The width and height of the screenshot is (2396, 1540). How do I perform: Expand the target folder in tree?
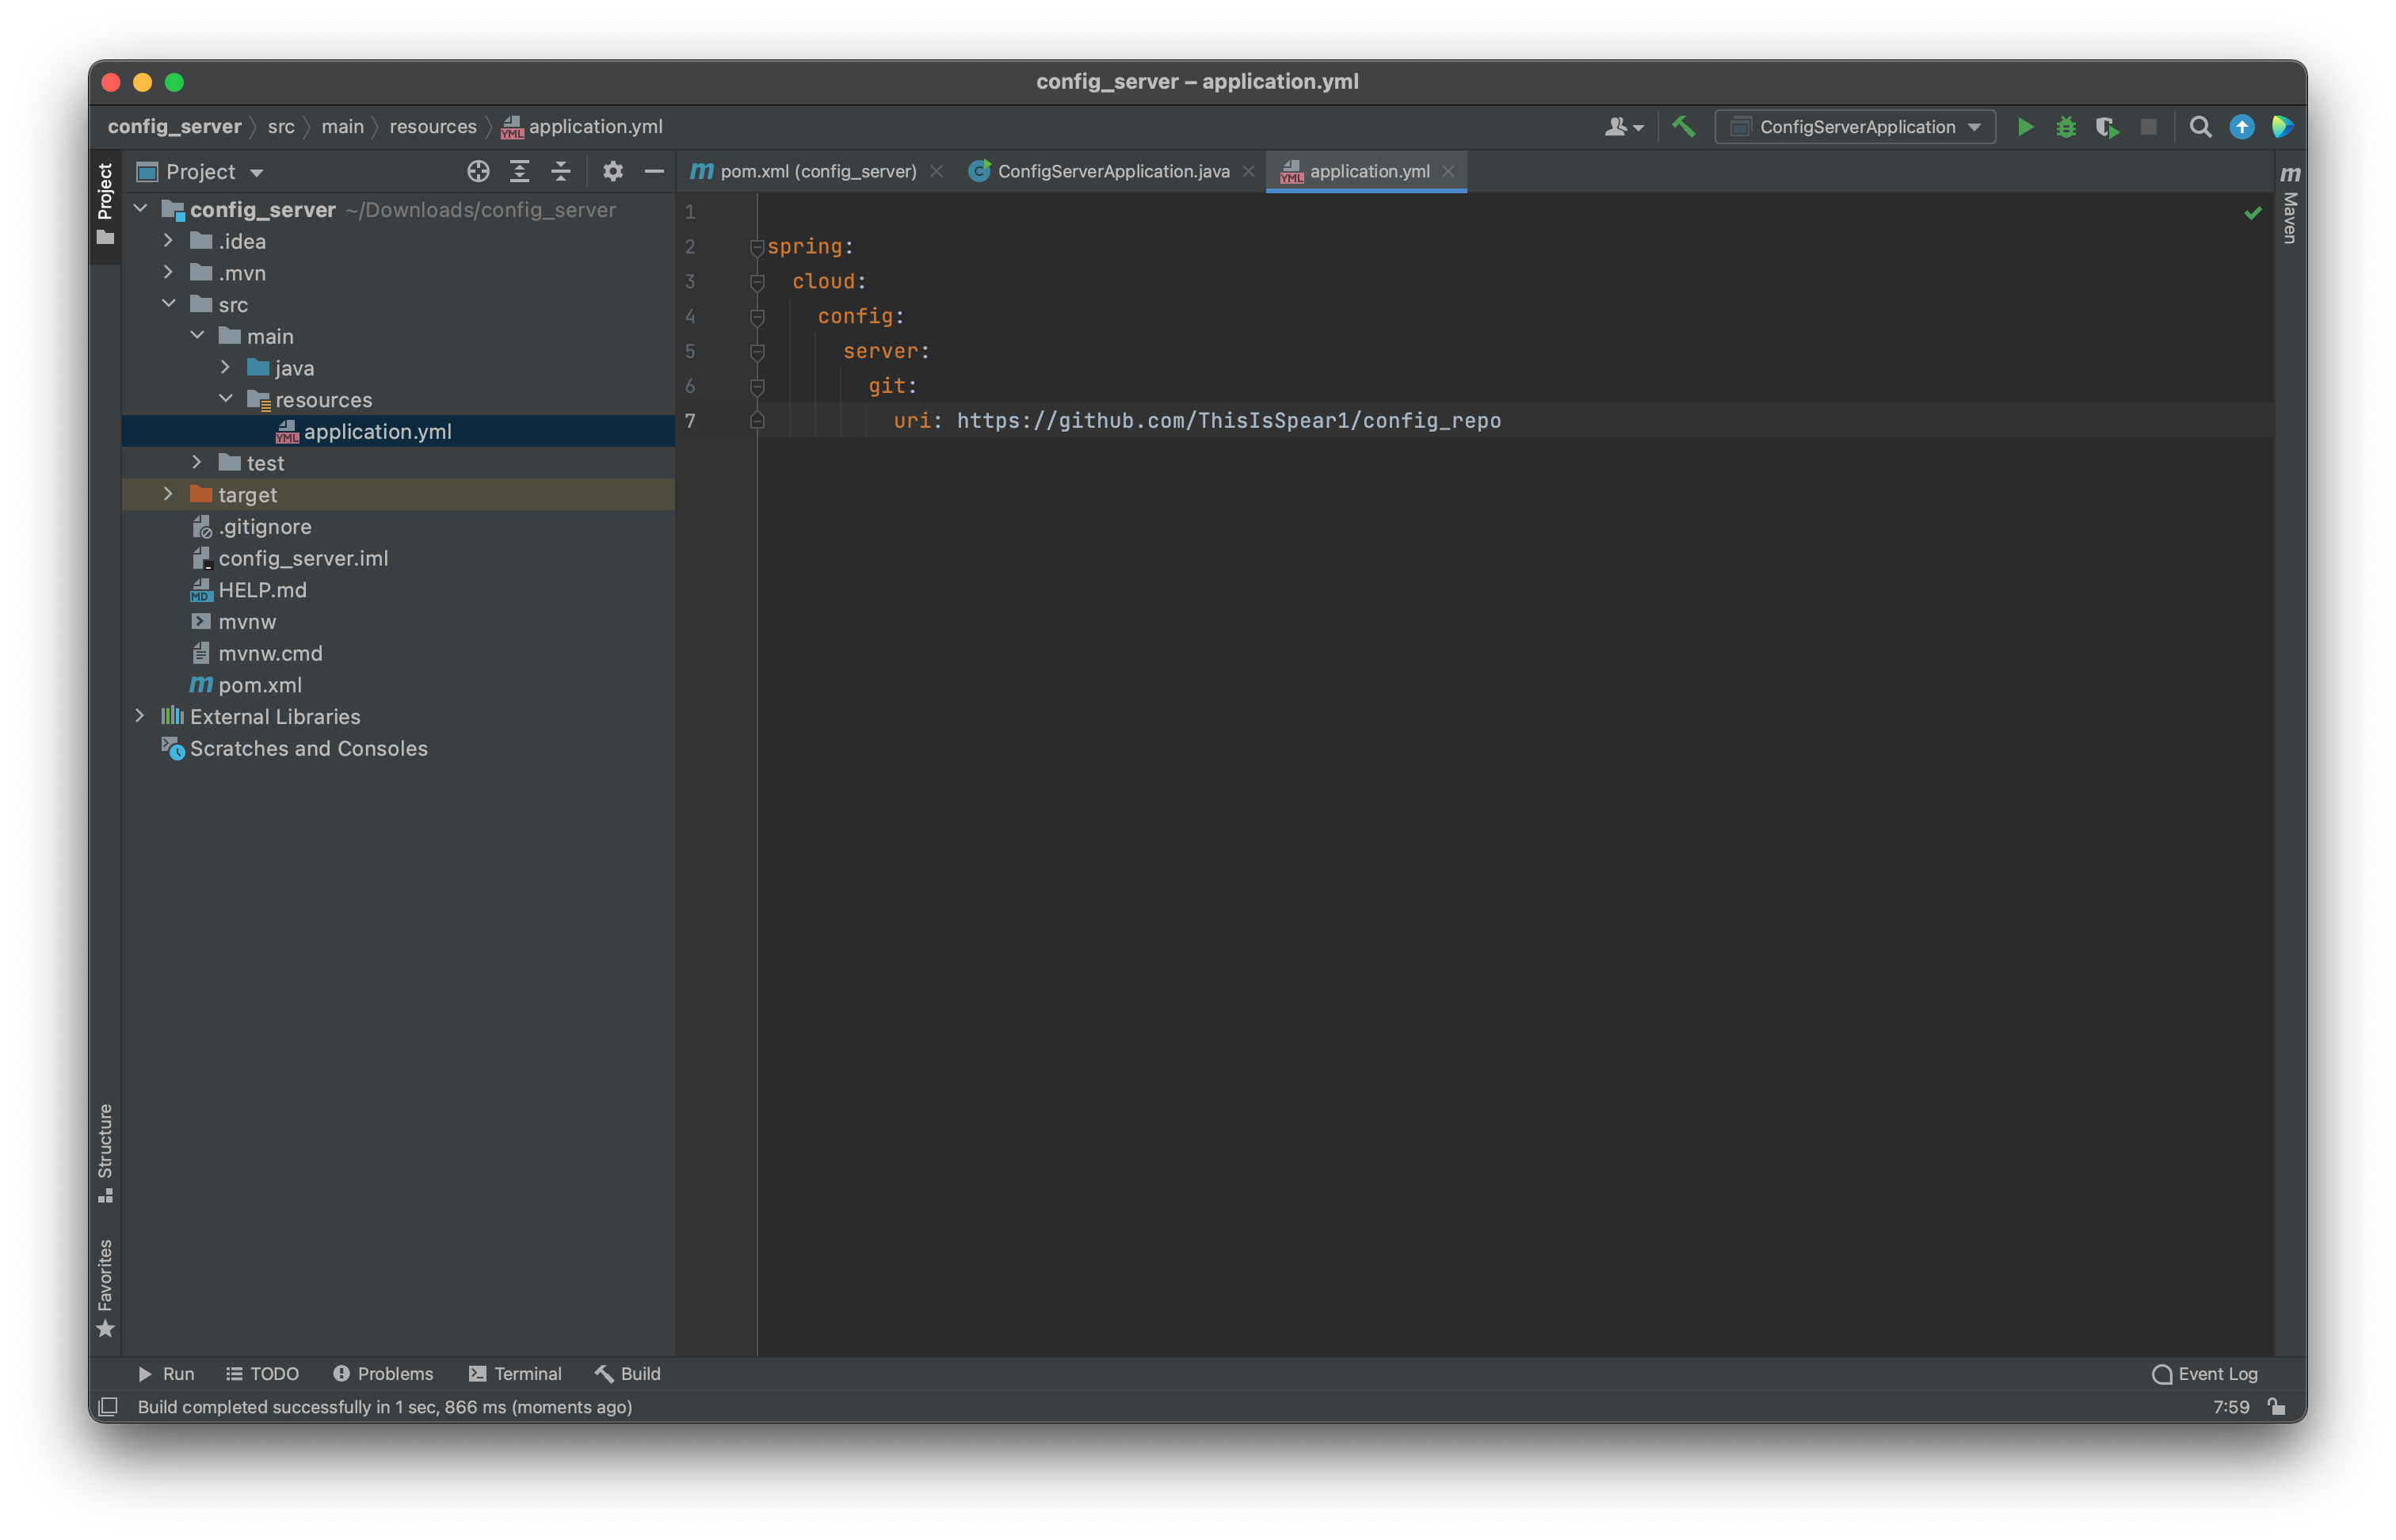168,494
